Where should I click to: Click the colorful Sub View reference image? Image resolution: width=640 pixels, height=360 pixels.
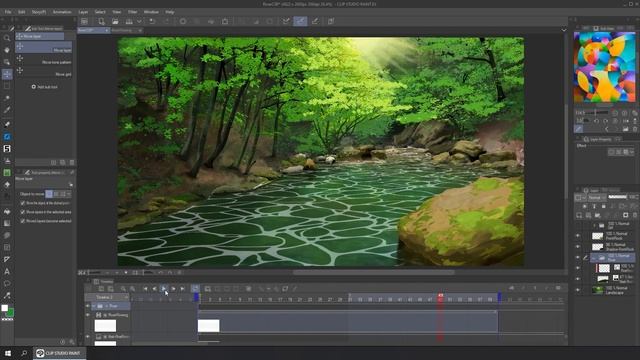[x=604, y=67]
